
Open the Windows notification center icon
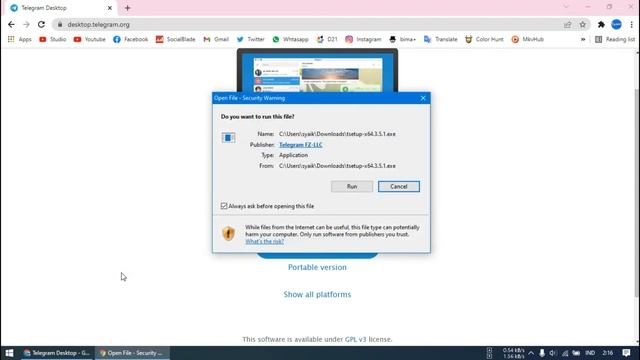coord(626,353)
